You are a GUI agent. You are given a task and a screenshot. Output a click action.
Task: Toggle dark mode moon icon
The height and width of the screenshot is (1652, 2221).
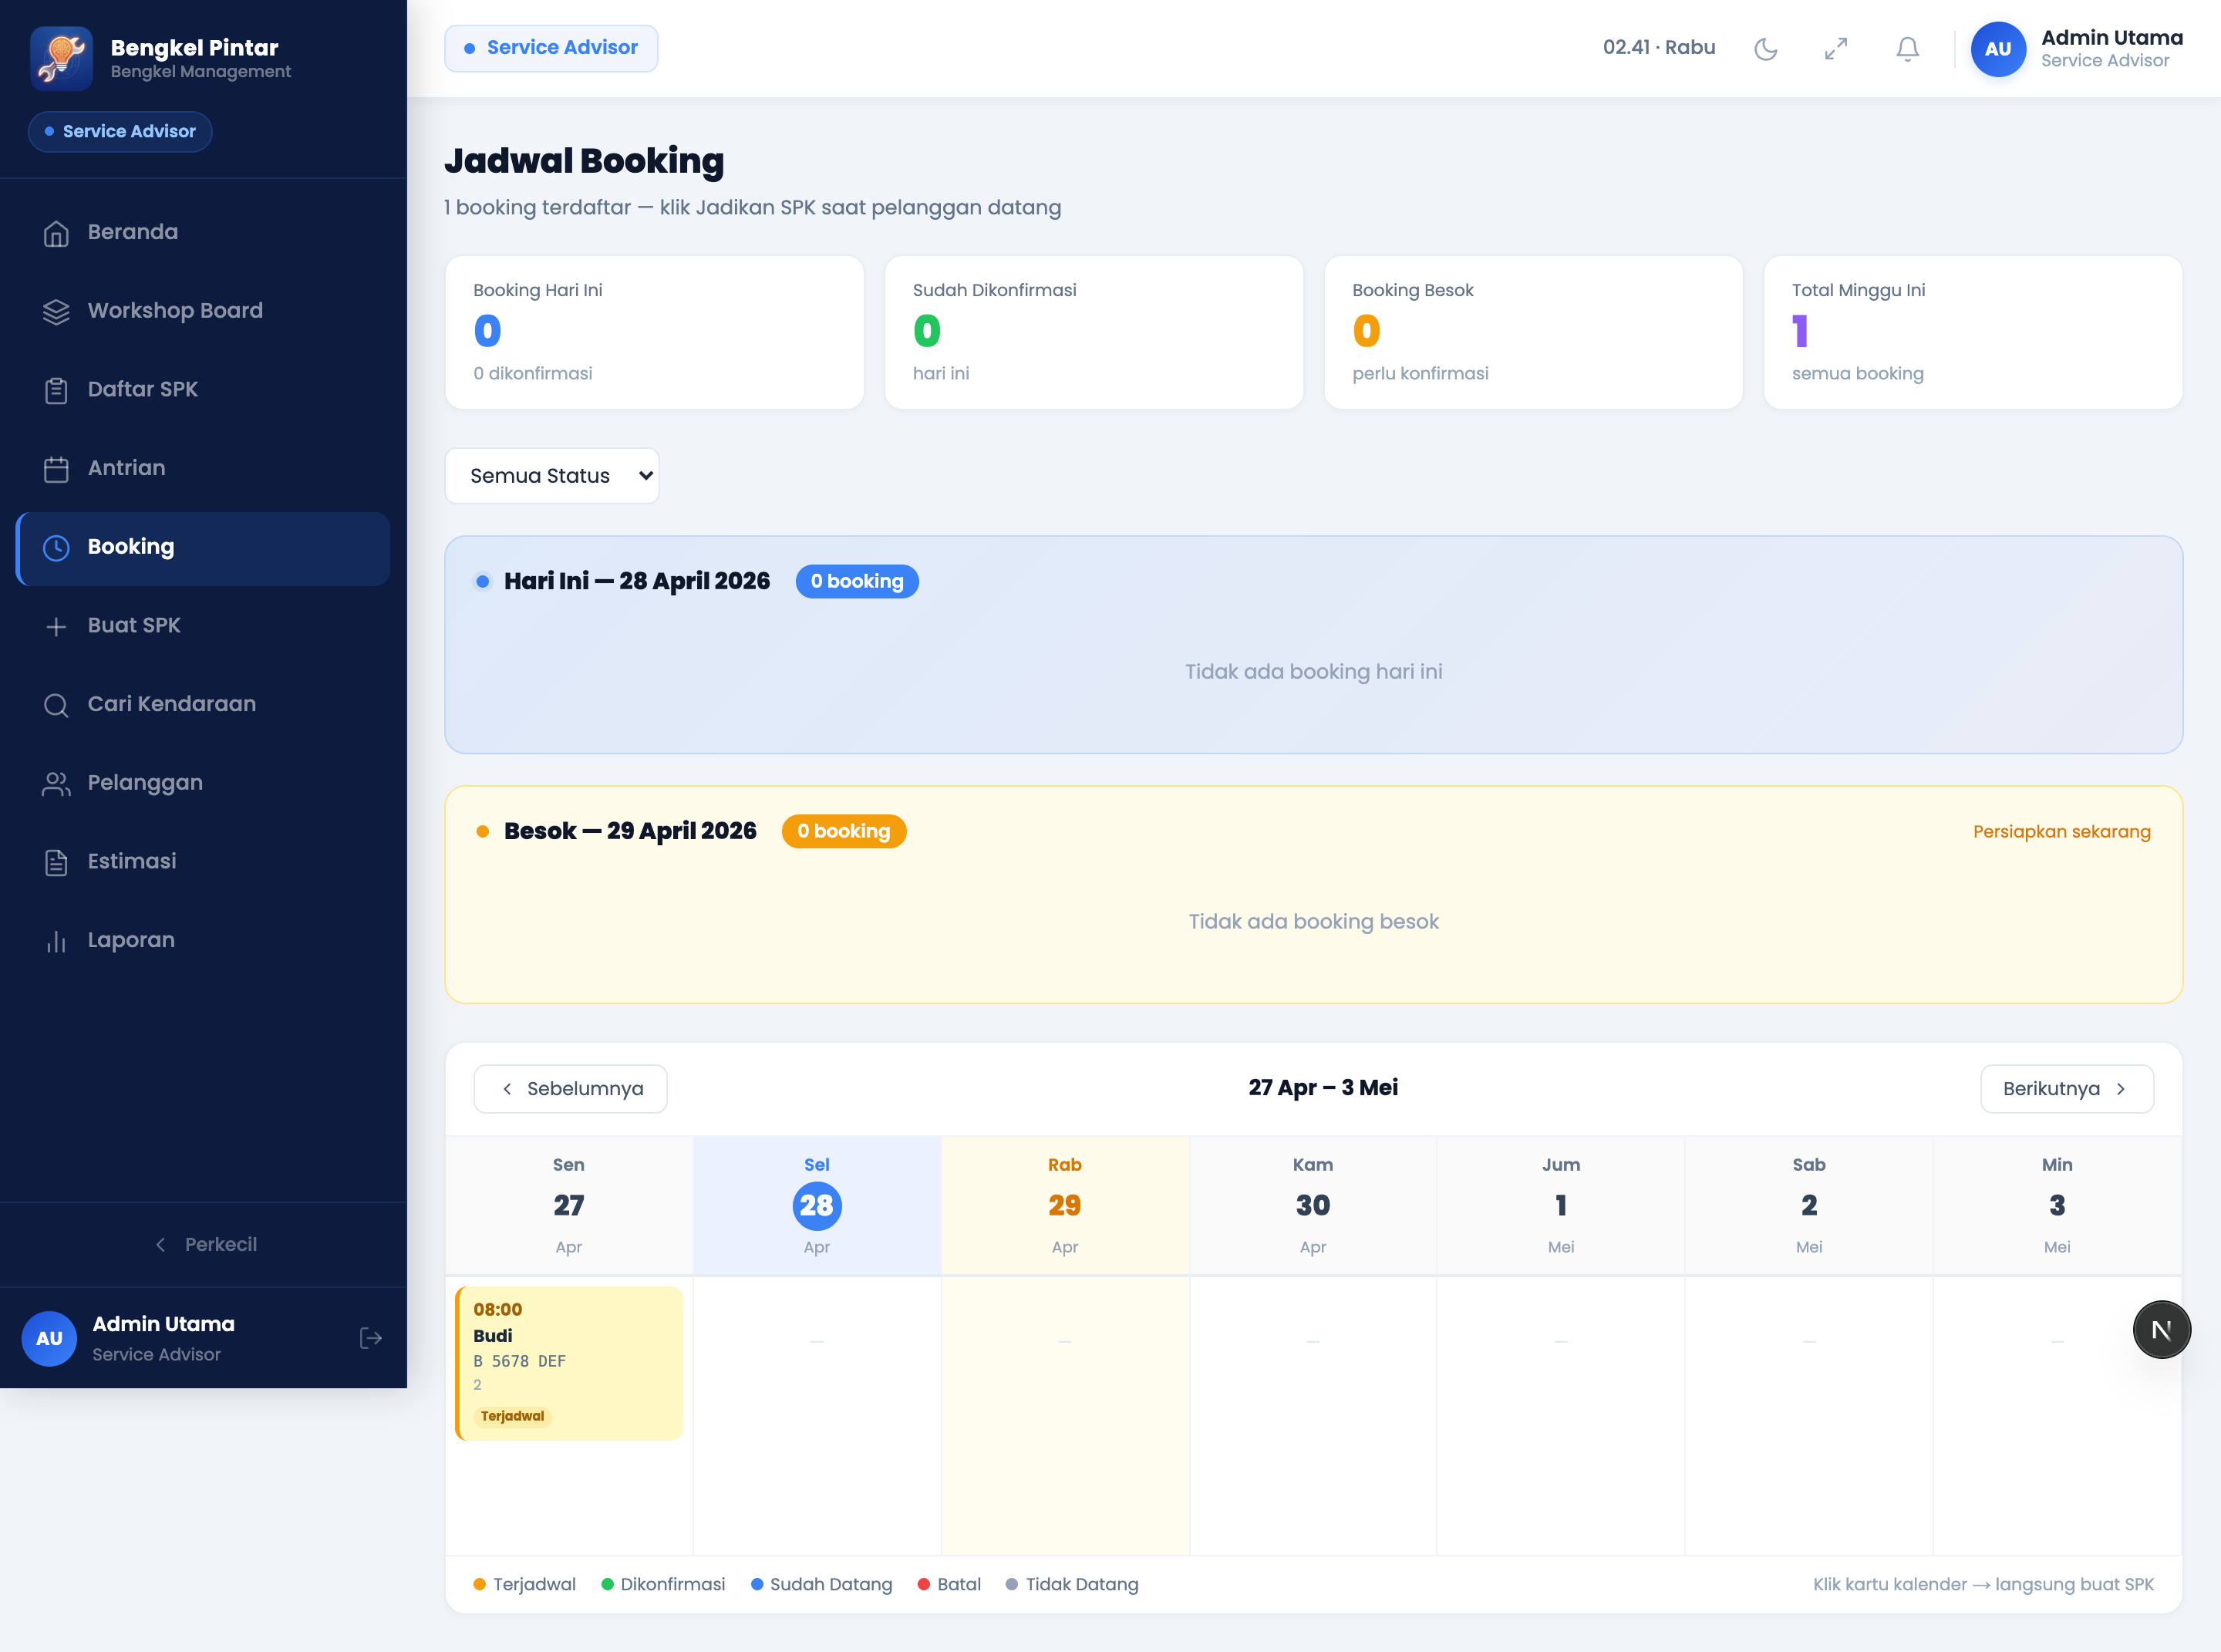coord(1766,49)
